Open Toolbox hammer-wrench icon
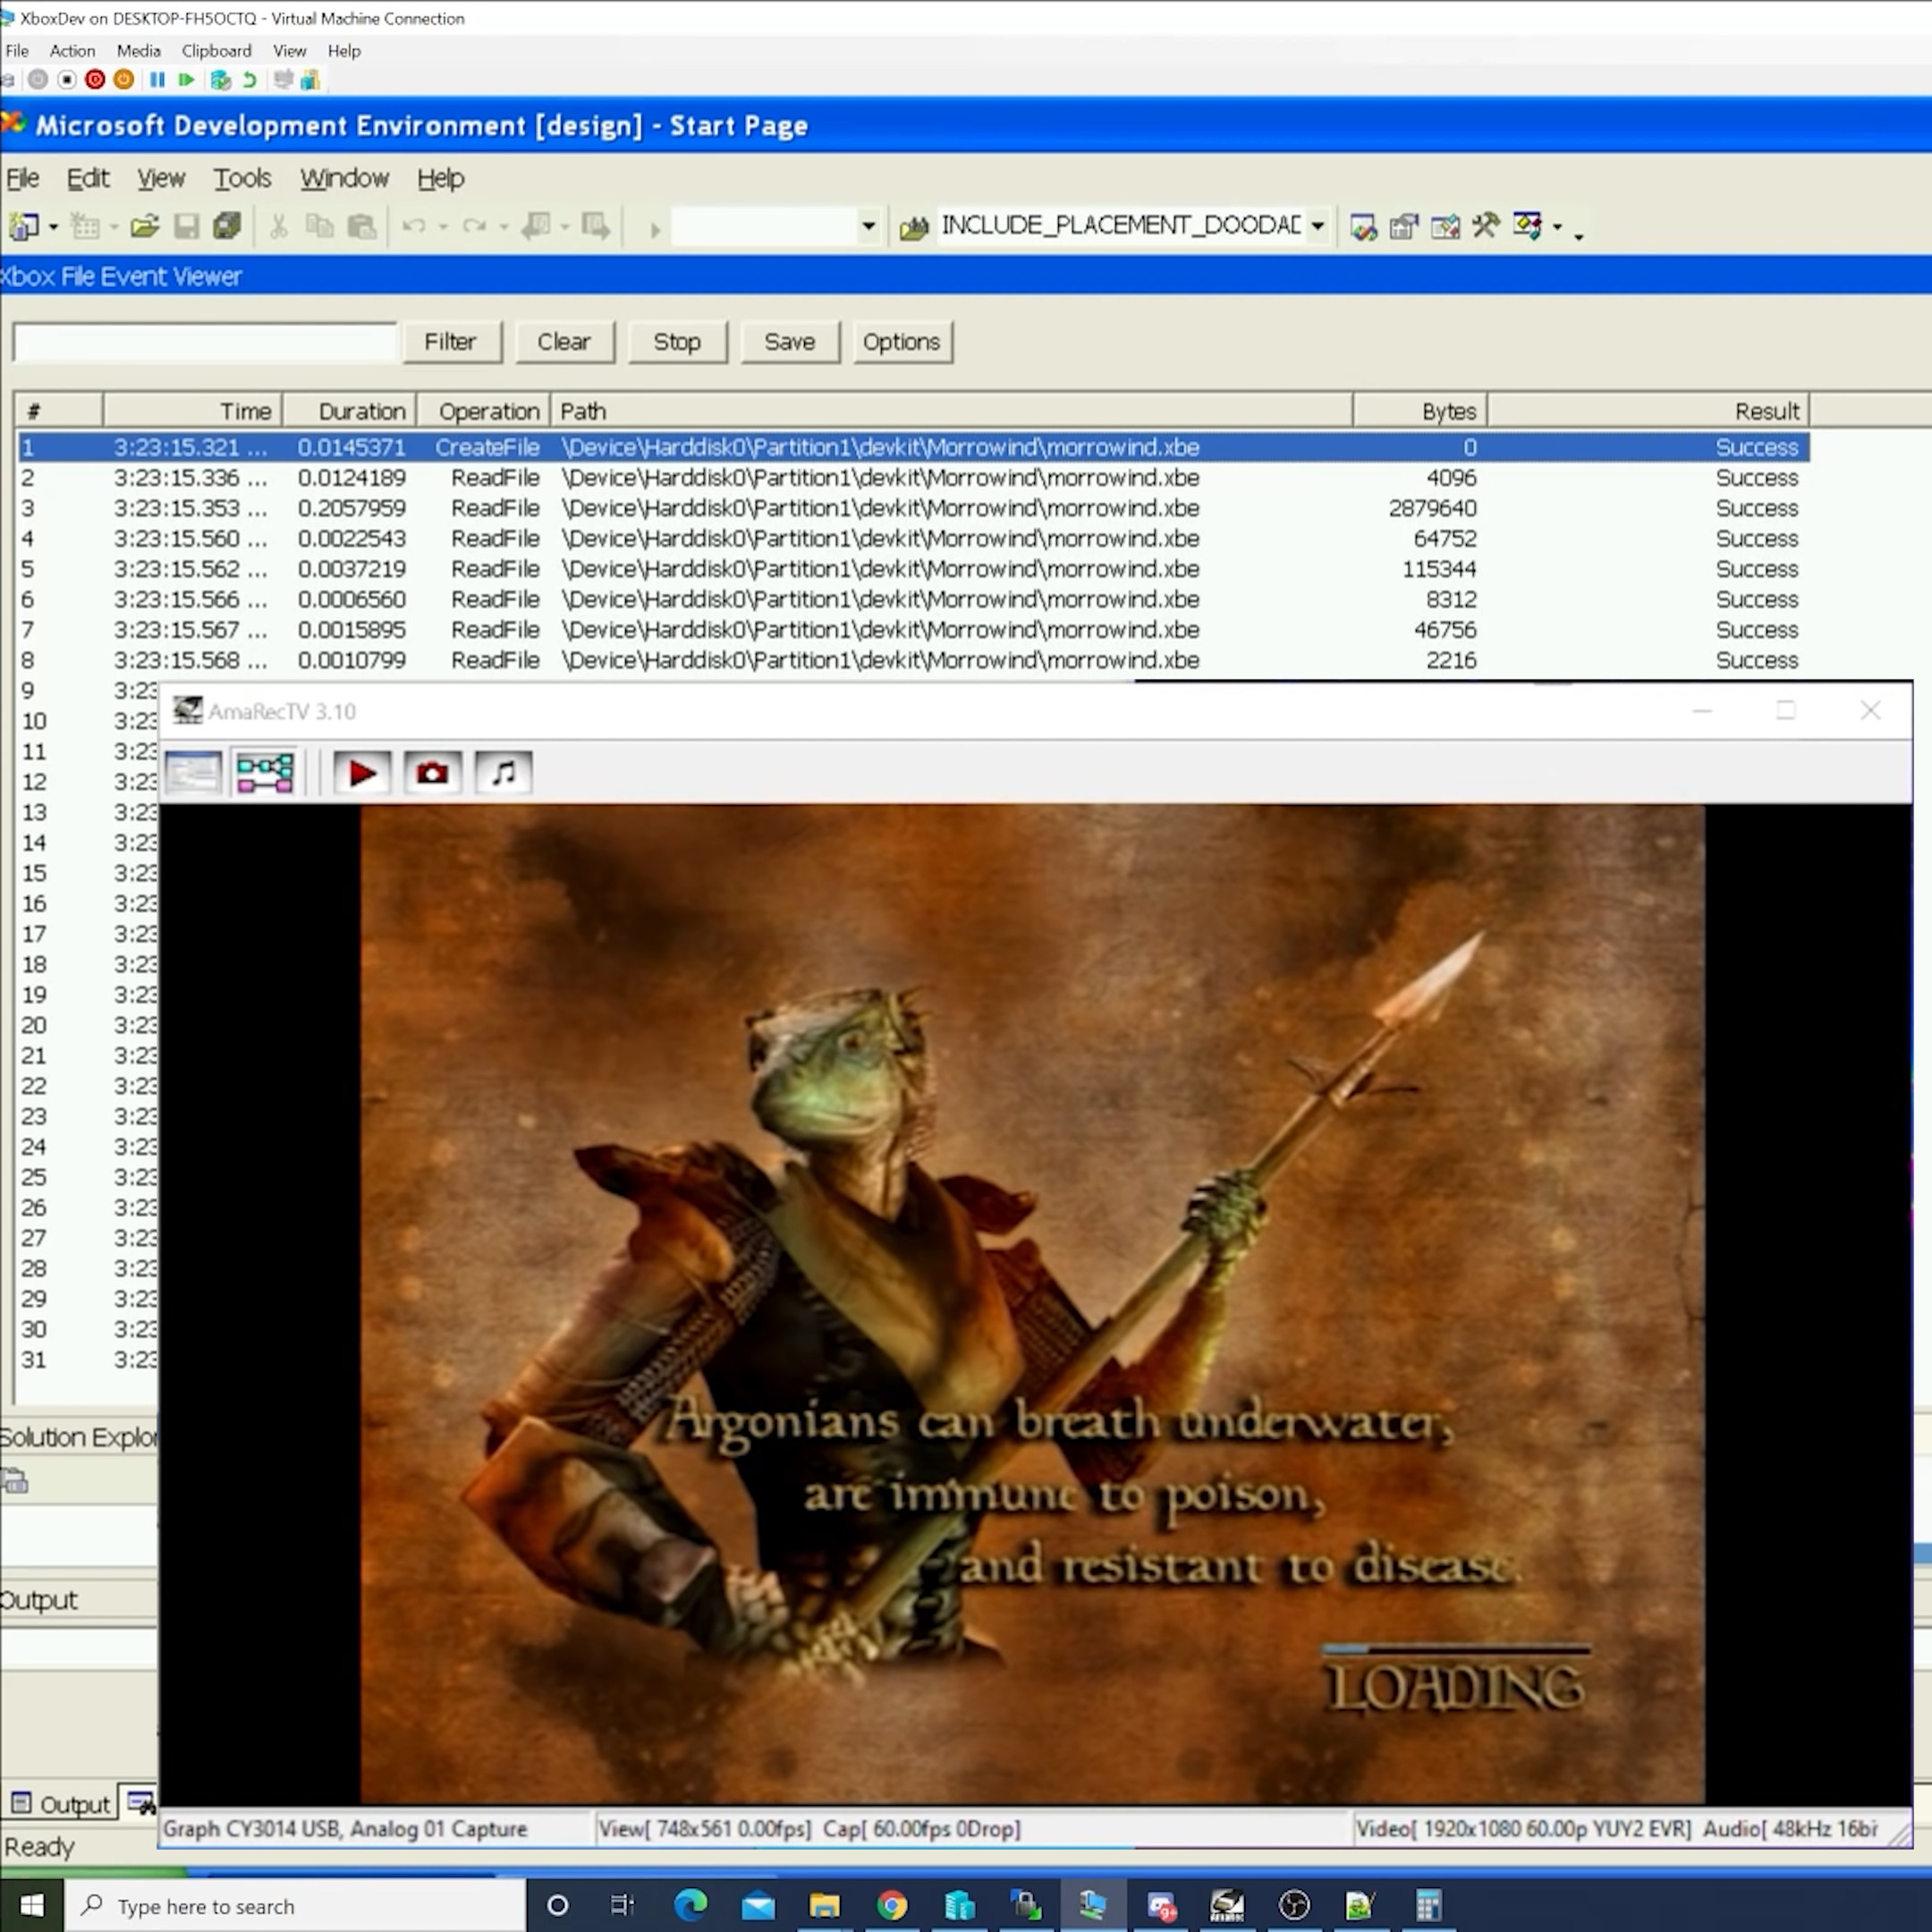The image size is (1932, 1932). (1485, 226)
